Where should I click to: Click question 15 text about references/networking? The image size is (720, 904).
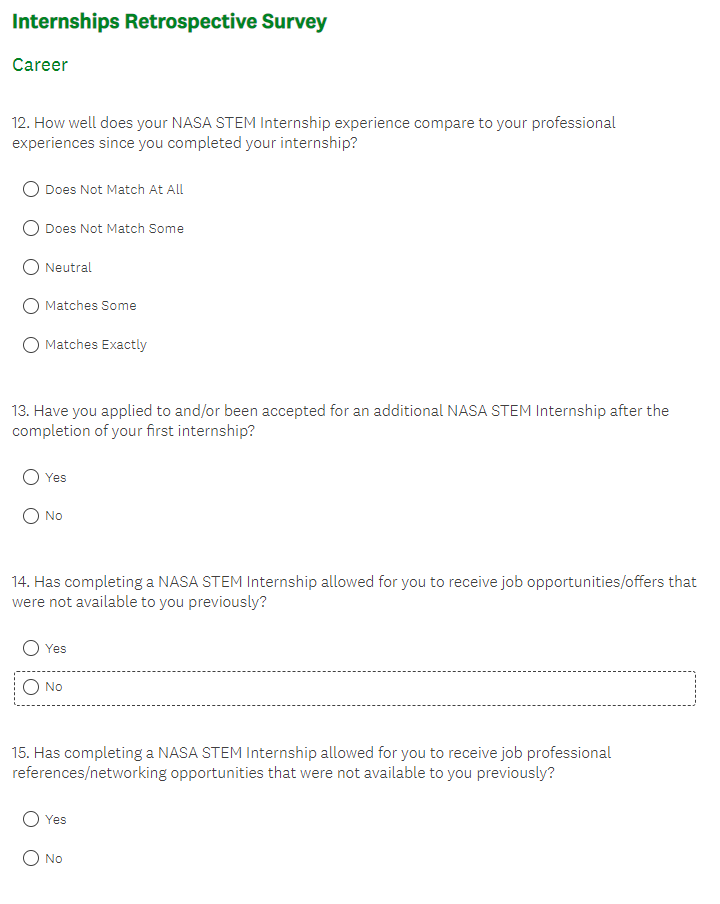[312, 763]
